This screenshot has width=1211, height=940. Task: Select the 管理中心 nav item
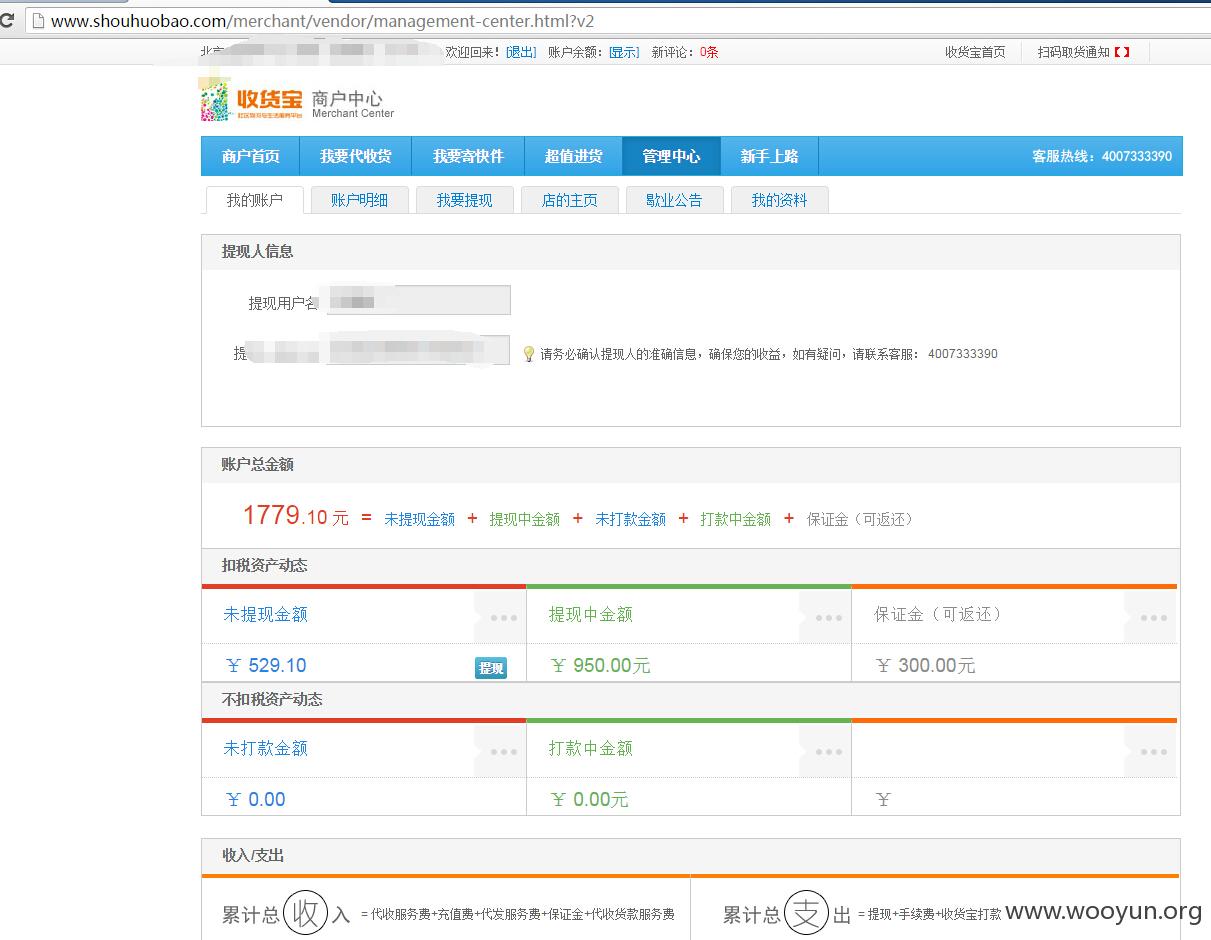point(671,156)
